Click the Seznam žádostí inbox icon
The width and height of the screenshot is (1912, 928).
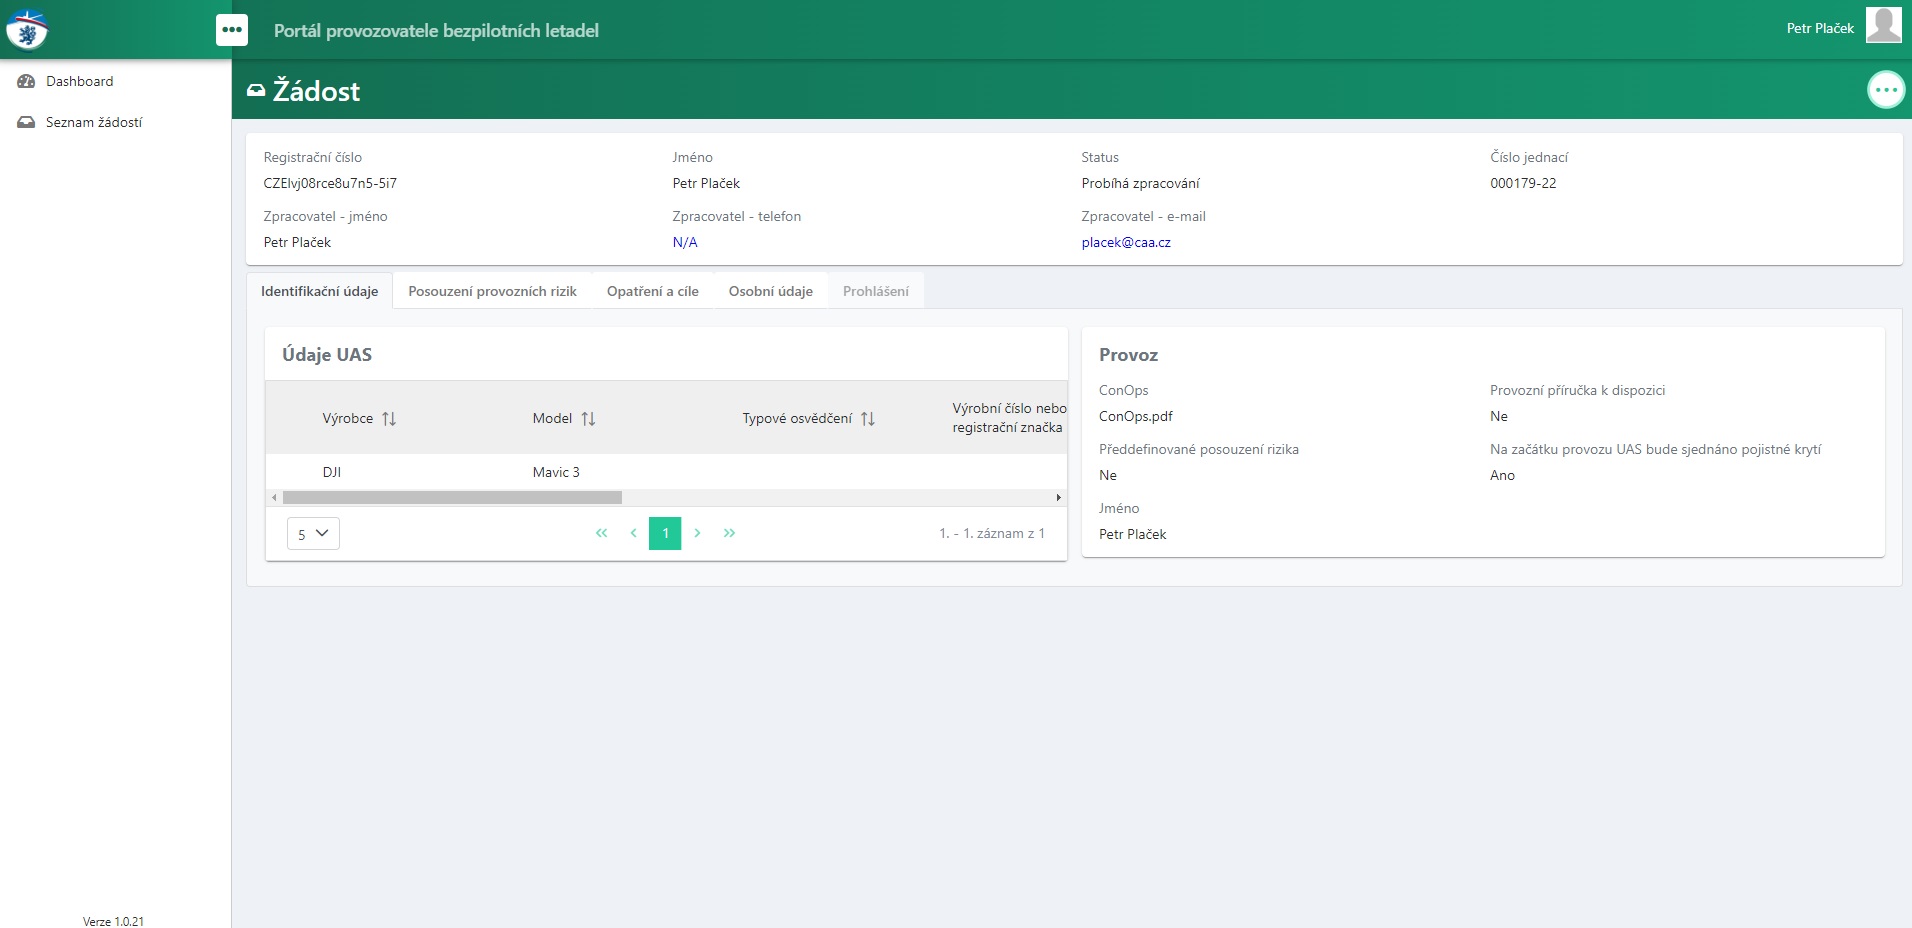click(26, 122)
